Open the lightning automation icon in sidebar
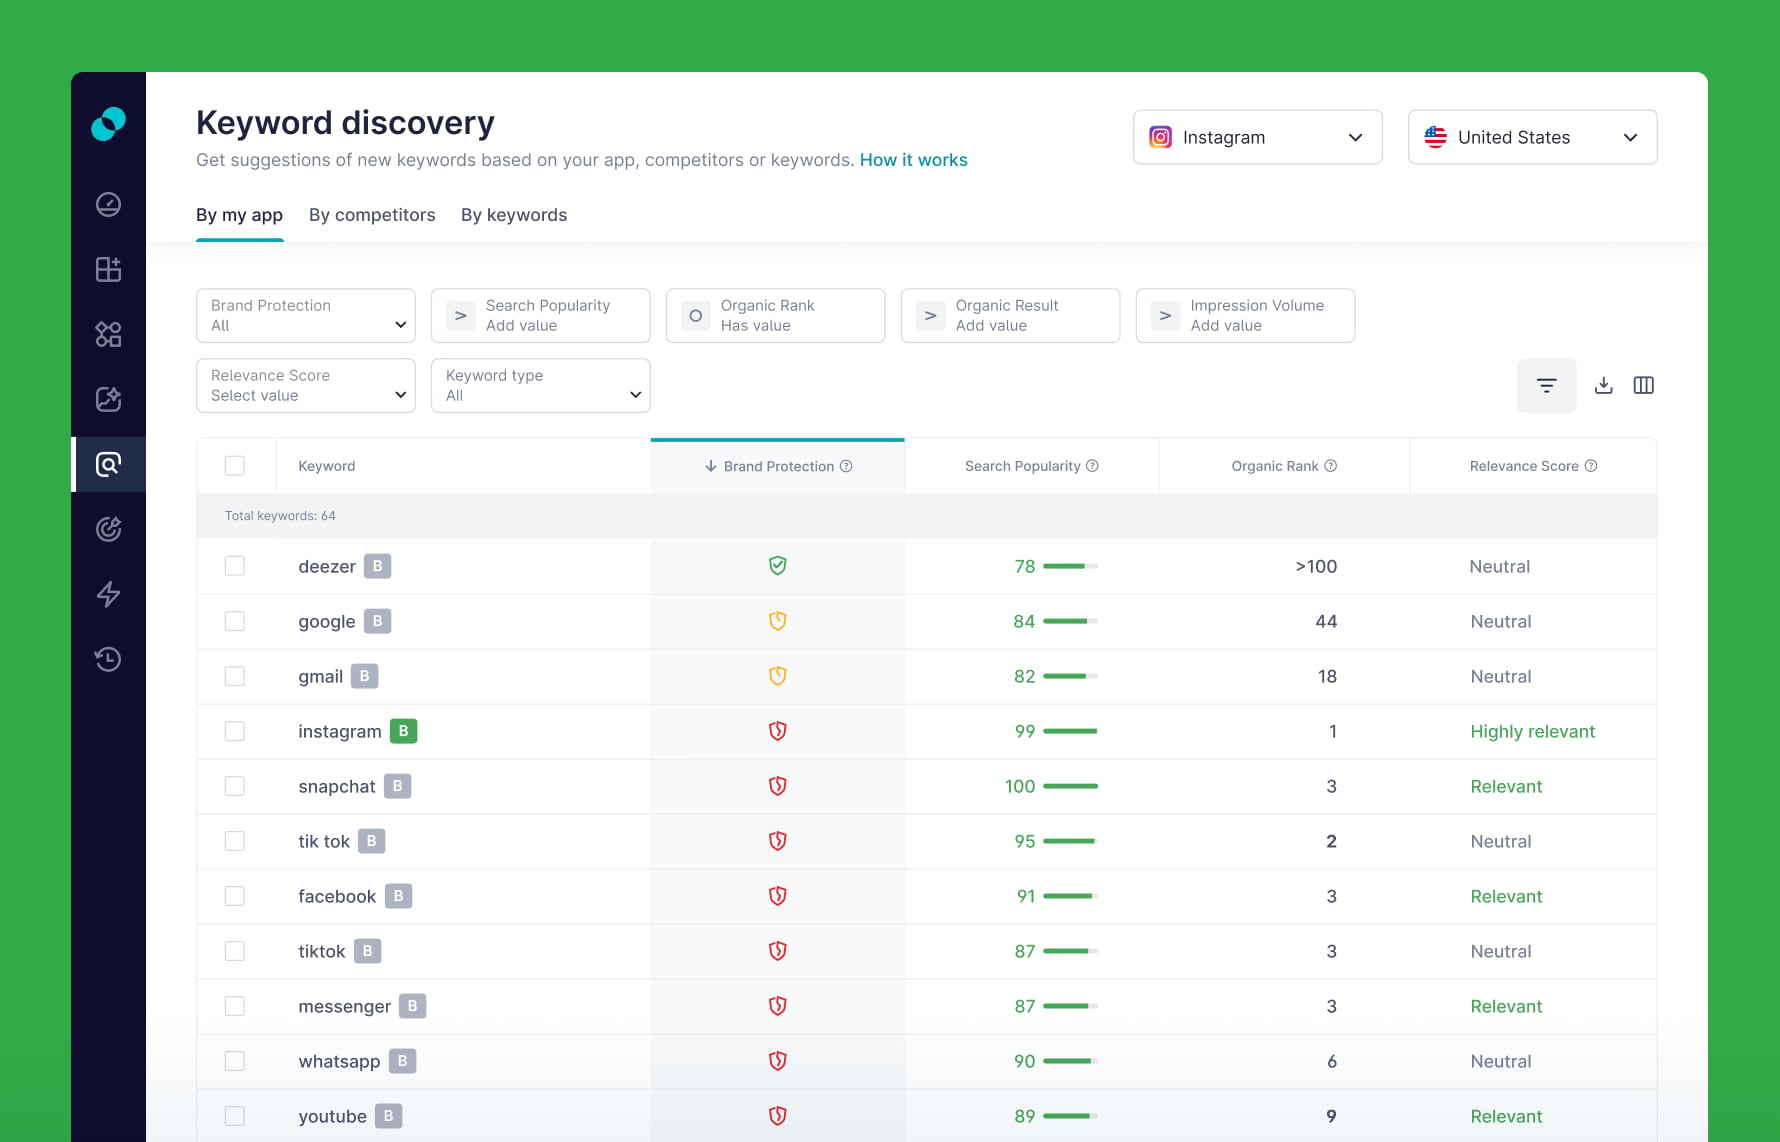The image size is (1780, 1142). click(108, 594)
